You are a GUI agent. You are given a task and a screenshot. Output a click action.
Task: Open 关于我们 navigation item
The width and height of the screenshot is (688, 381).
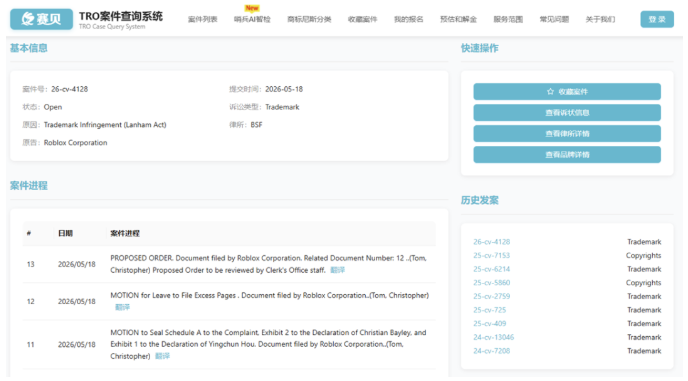coord(600,19)
